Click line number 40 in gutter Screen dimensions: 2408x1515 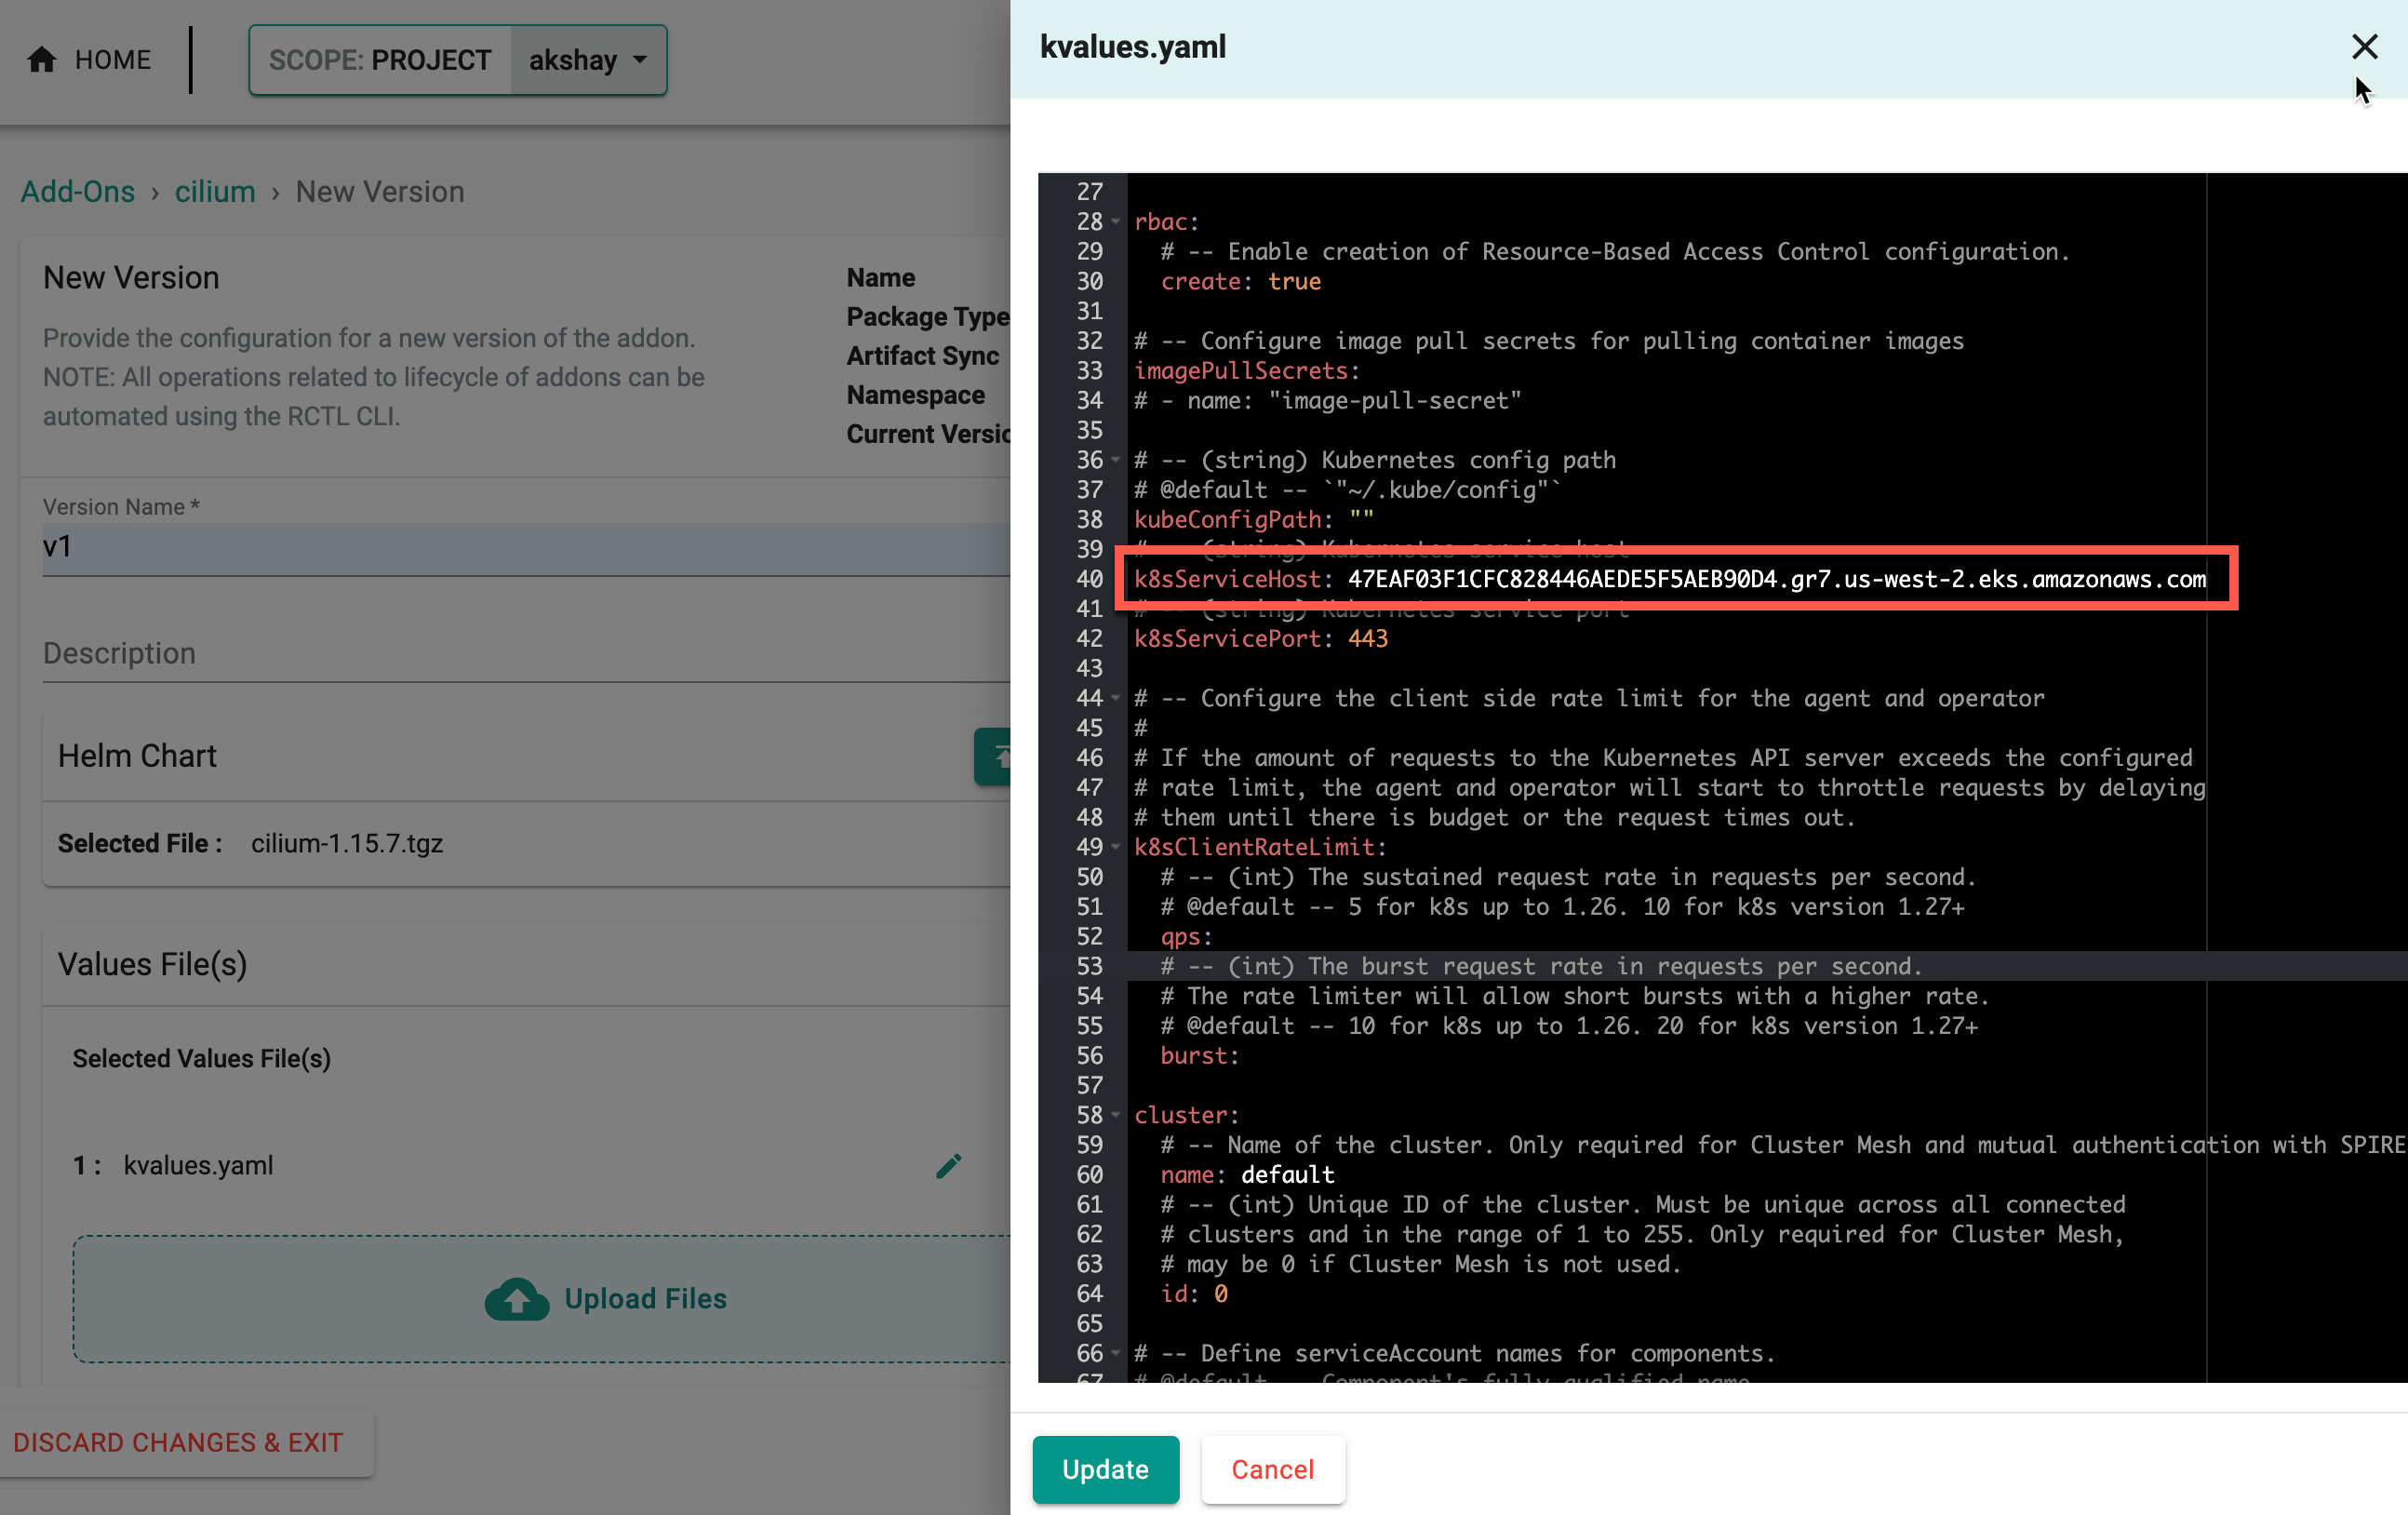1089,579
